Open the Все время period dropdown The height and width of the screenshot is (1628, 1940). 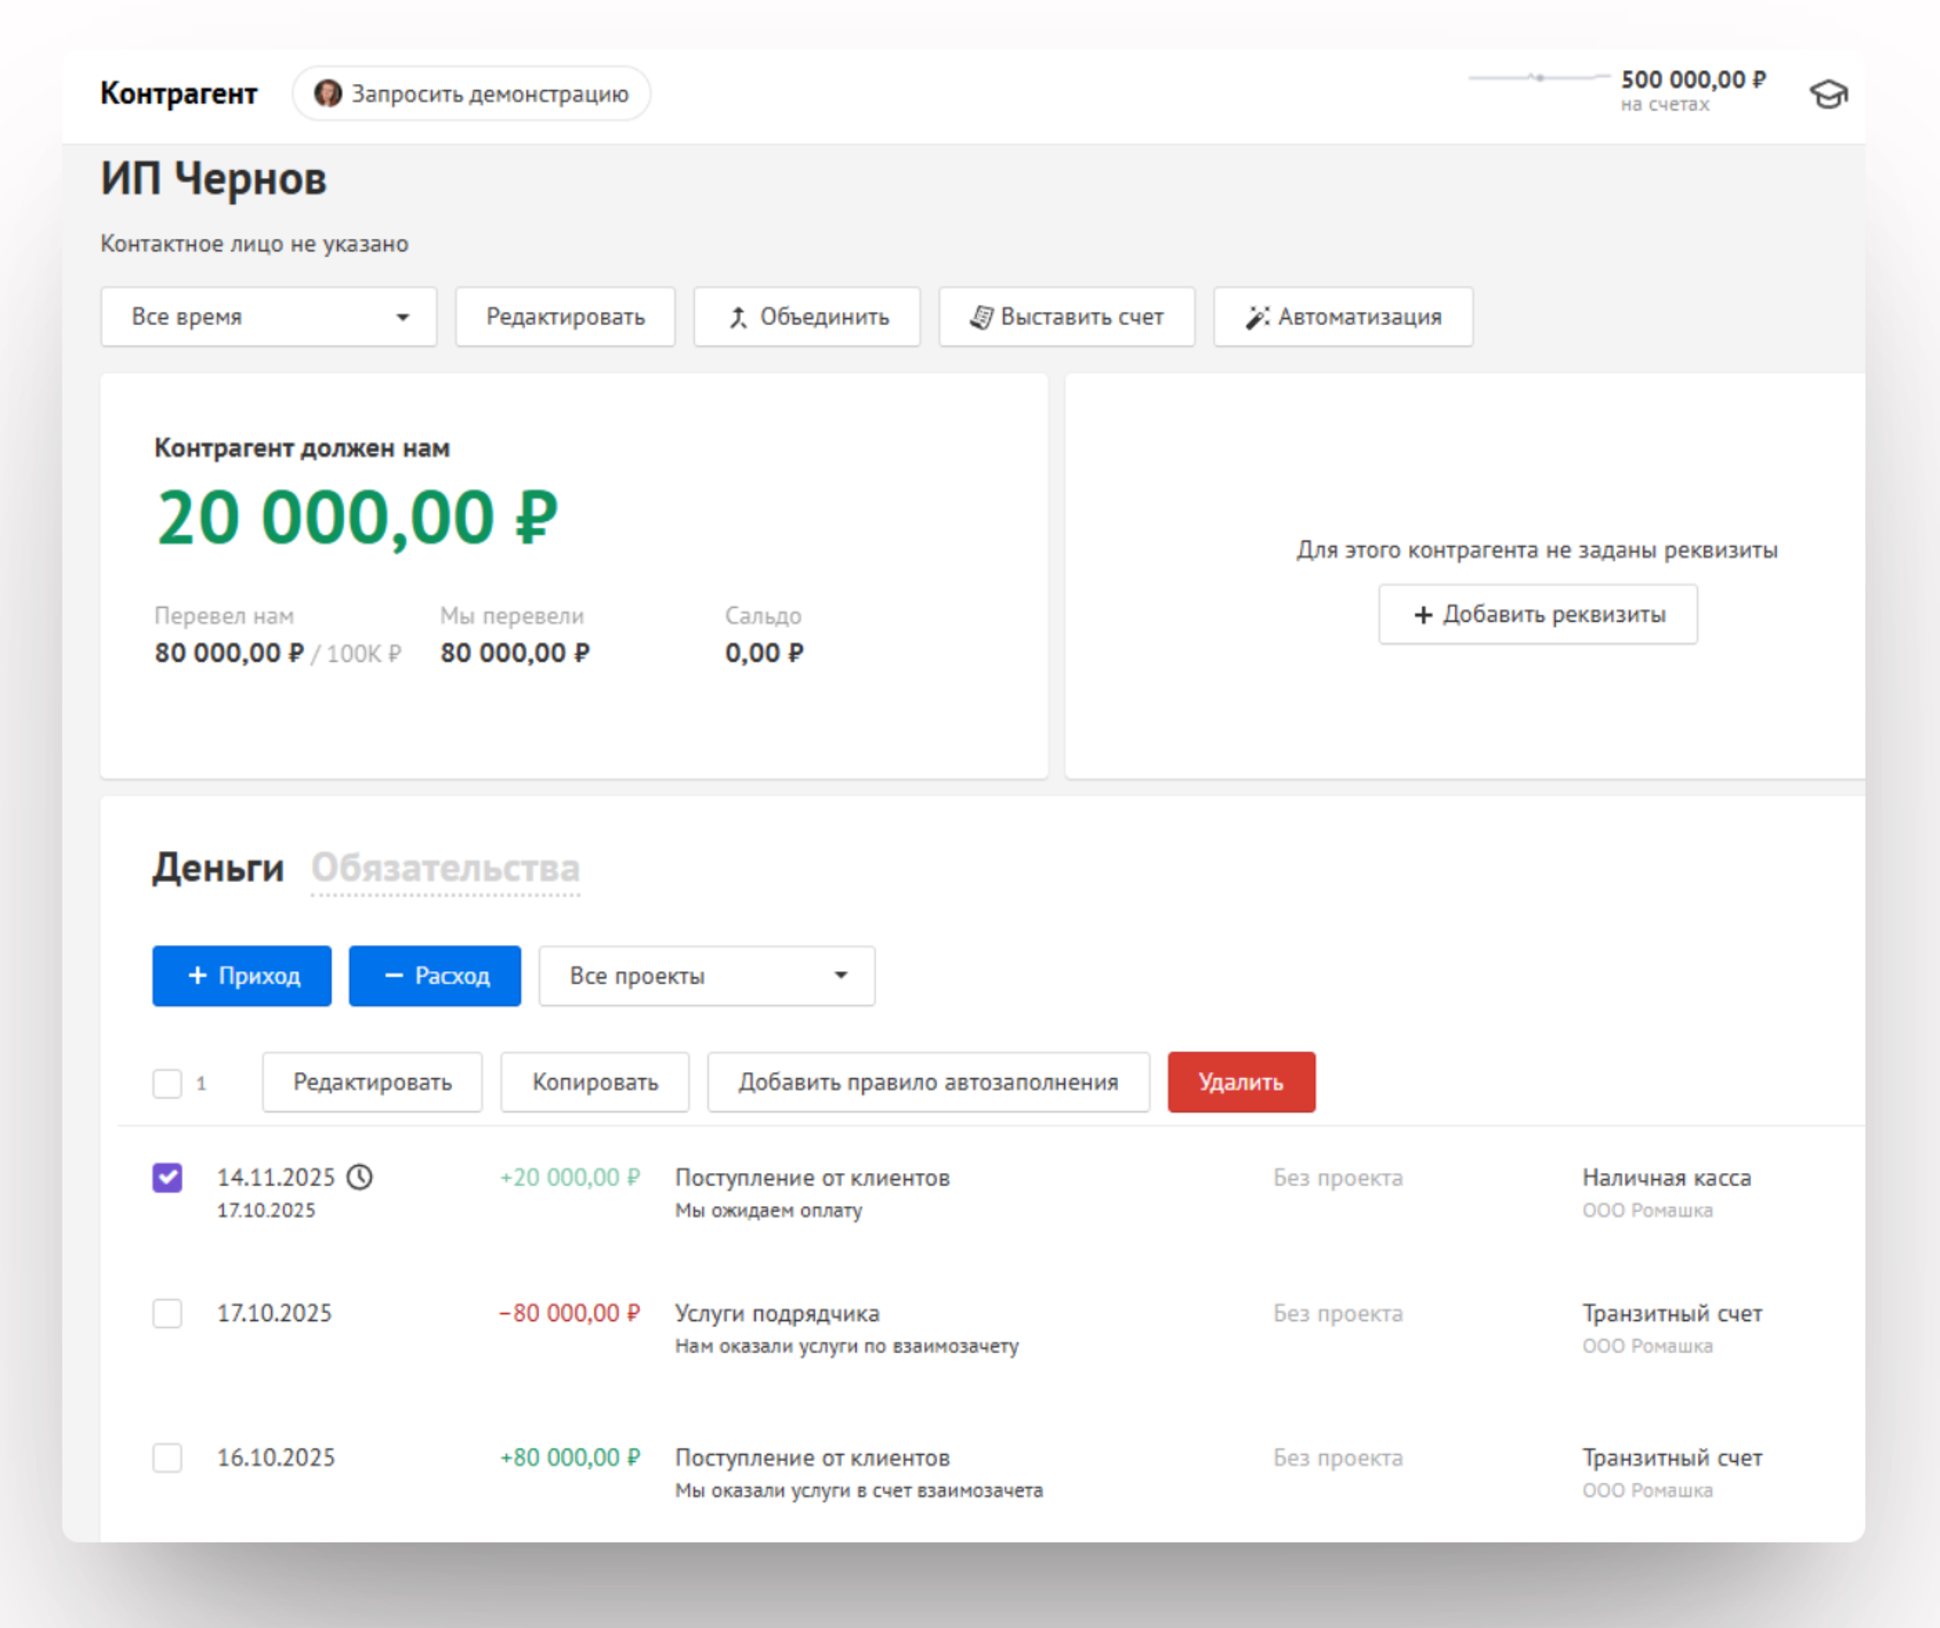pyautogui.click(x=268, y=317)
